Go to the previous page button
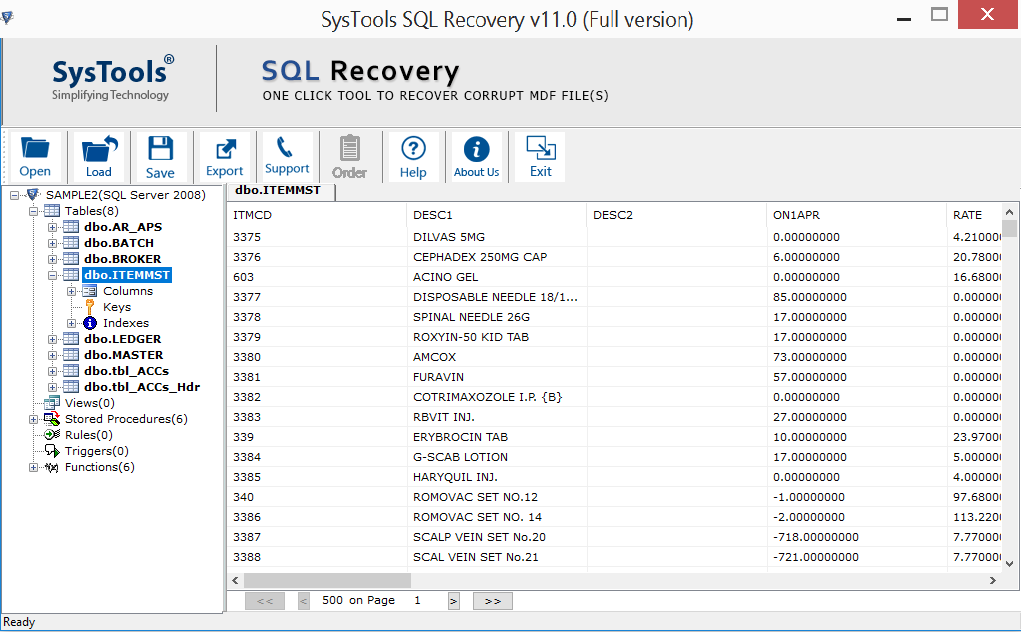Image resolution: width=1022 pixels, height=632 pixels. coord(304,601)
